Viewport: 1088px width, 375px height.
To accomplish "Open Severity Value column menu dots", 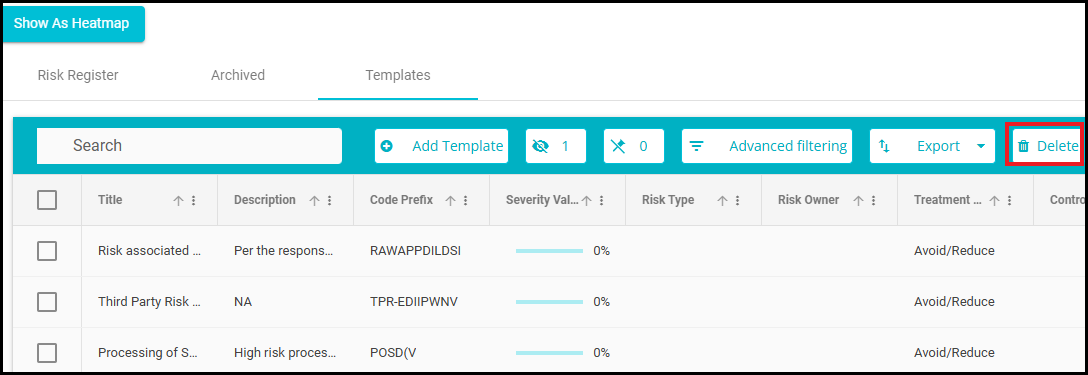I will coord(602,201).
